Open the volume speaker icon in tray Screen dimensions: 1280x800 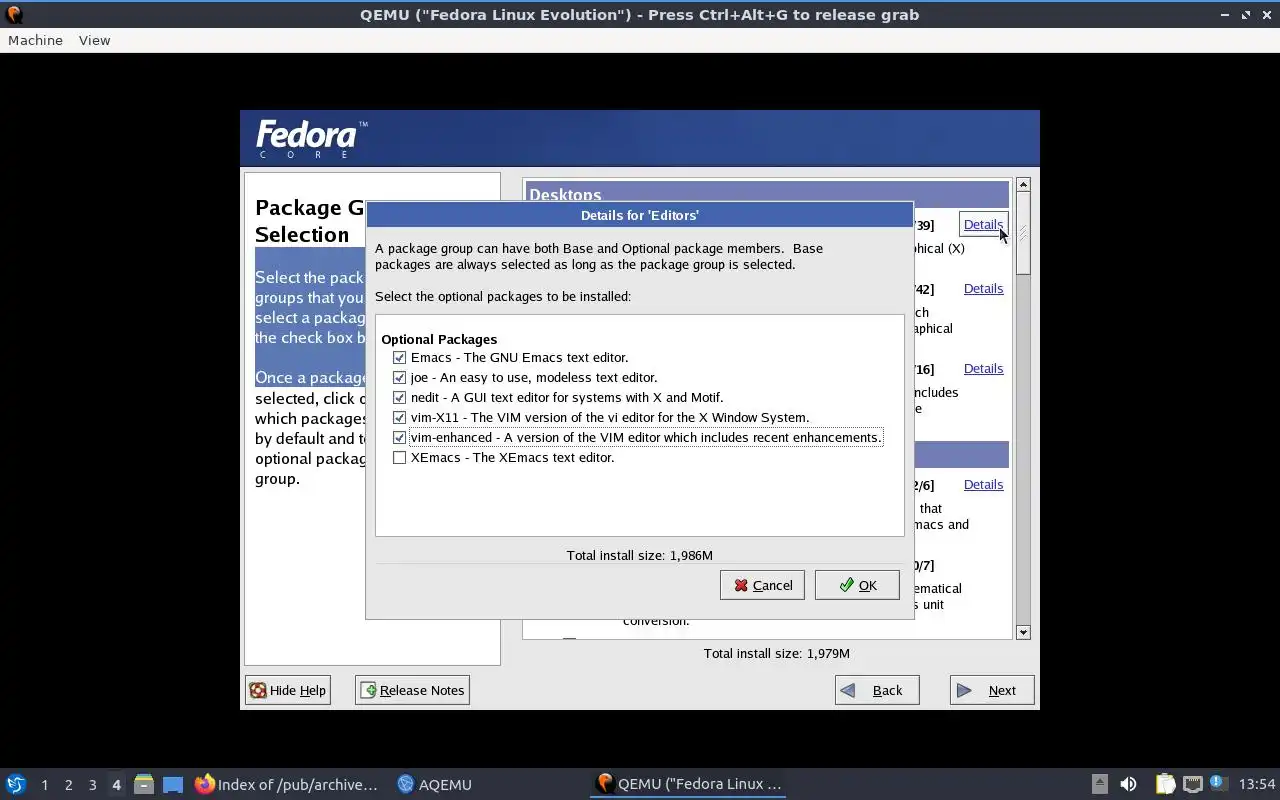[1128, 784]
